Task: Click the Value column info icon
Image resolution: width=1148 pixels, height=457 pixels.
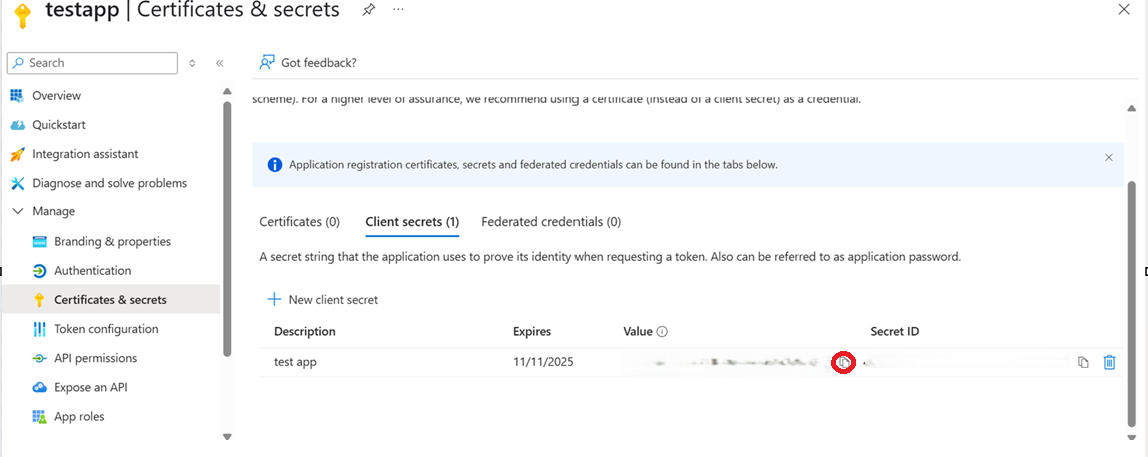Action: pyautogui.click(x=662, y=332)
